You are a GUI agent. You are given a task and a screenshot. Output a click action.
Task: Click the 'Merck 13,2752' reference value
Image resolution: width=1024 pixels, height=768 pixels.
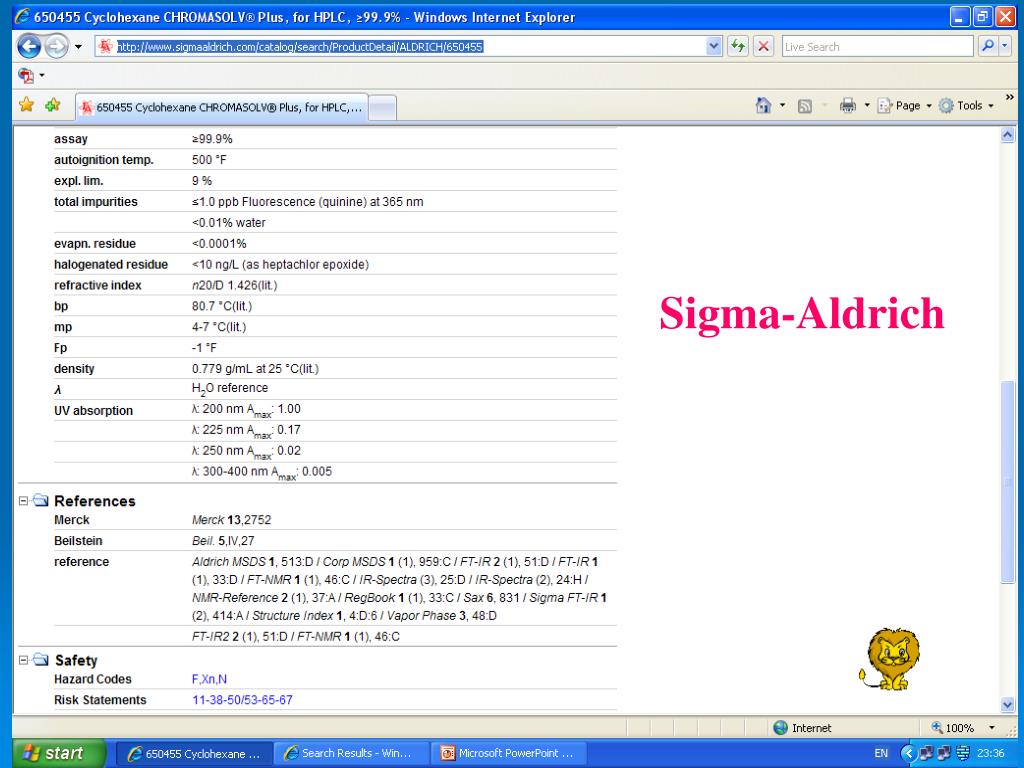coord(231,520)
